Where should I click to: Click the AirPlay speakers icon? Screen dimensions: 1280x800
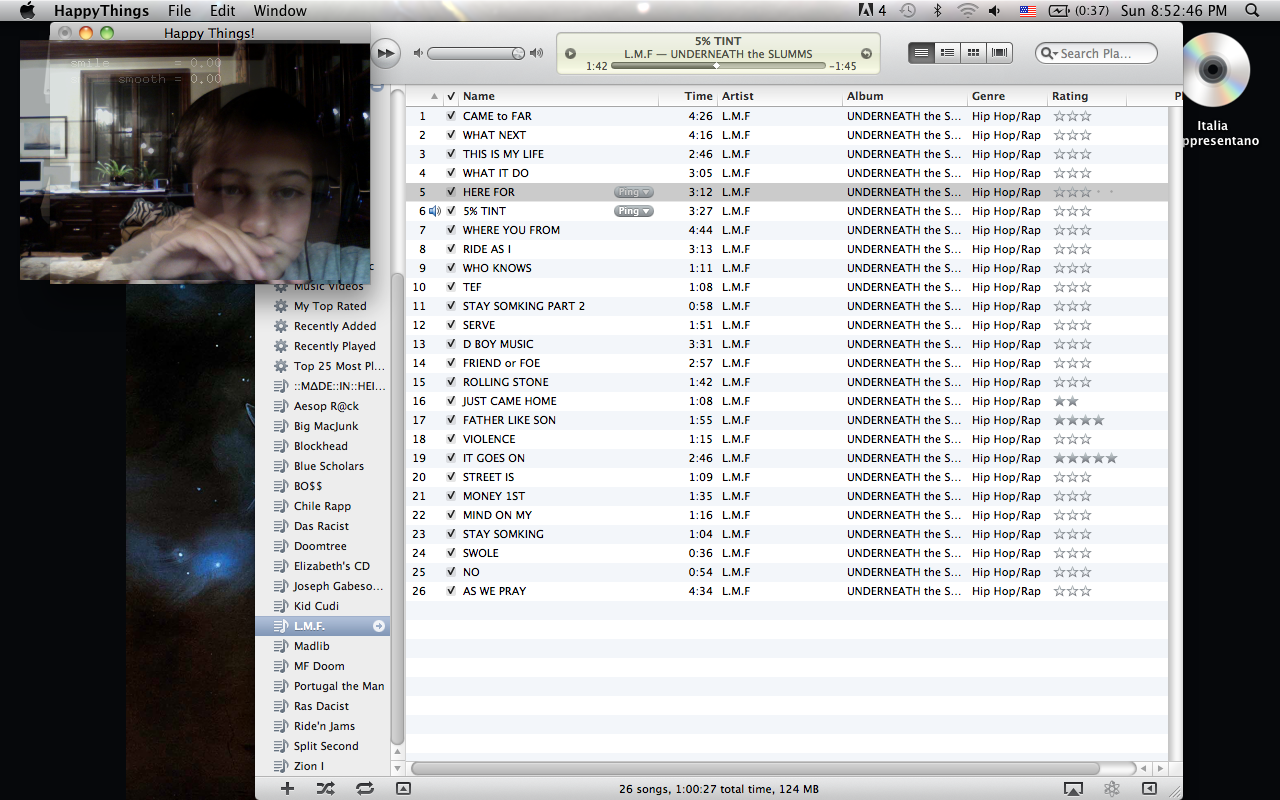click(x=1073, y=789)
